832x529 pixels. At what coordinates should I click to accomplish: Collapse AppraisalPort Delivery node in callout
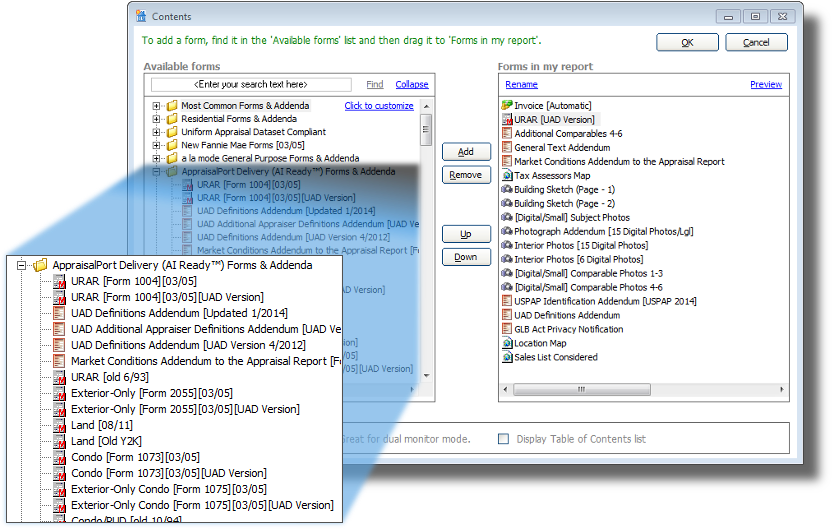coord(21,265)
